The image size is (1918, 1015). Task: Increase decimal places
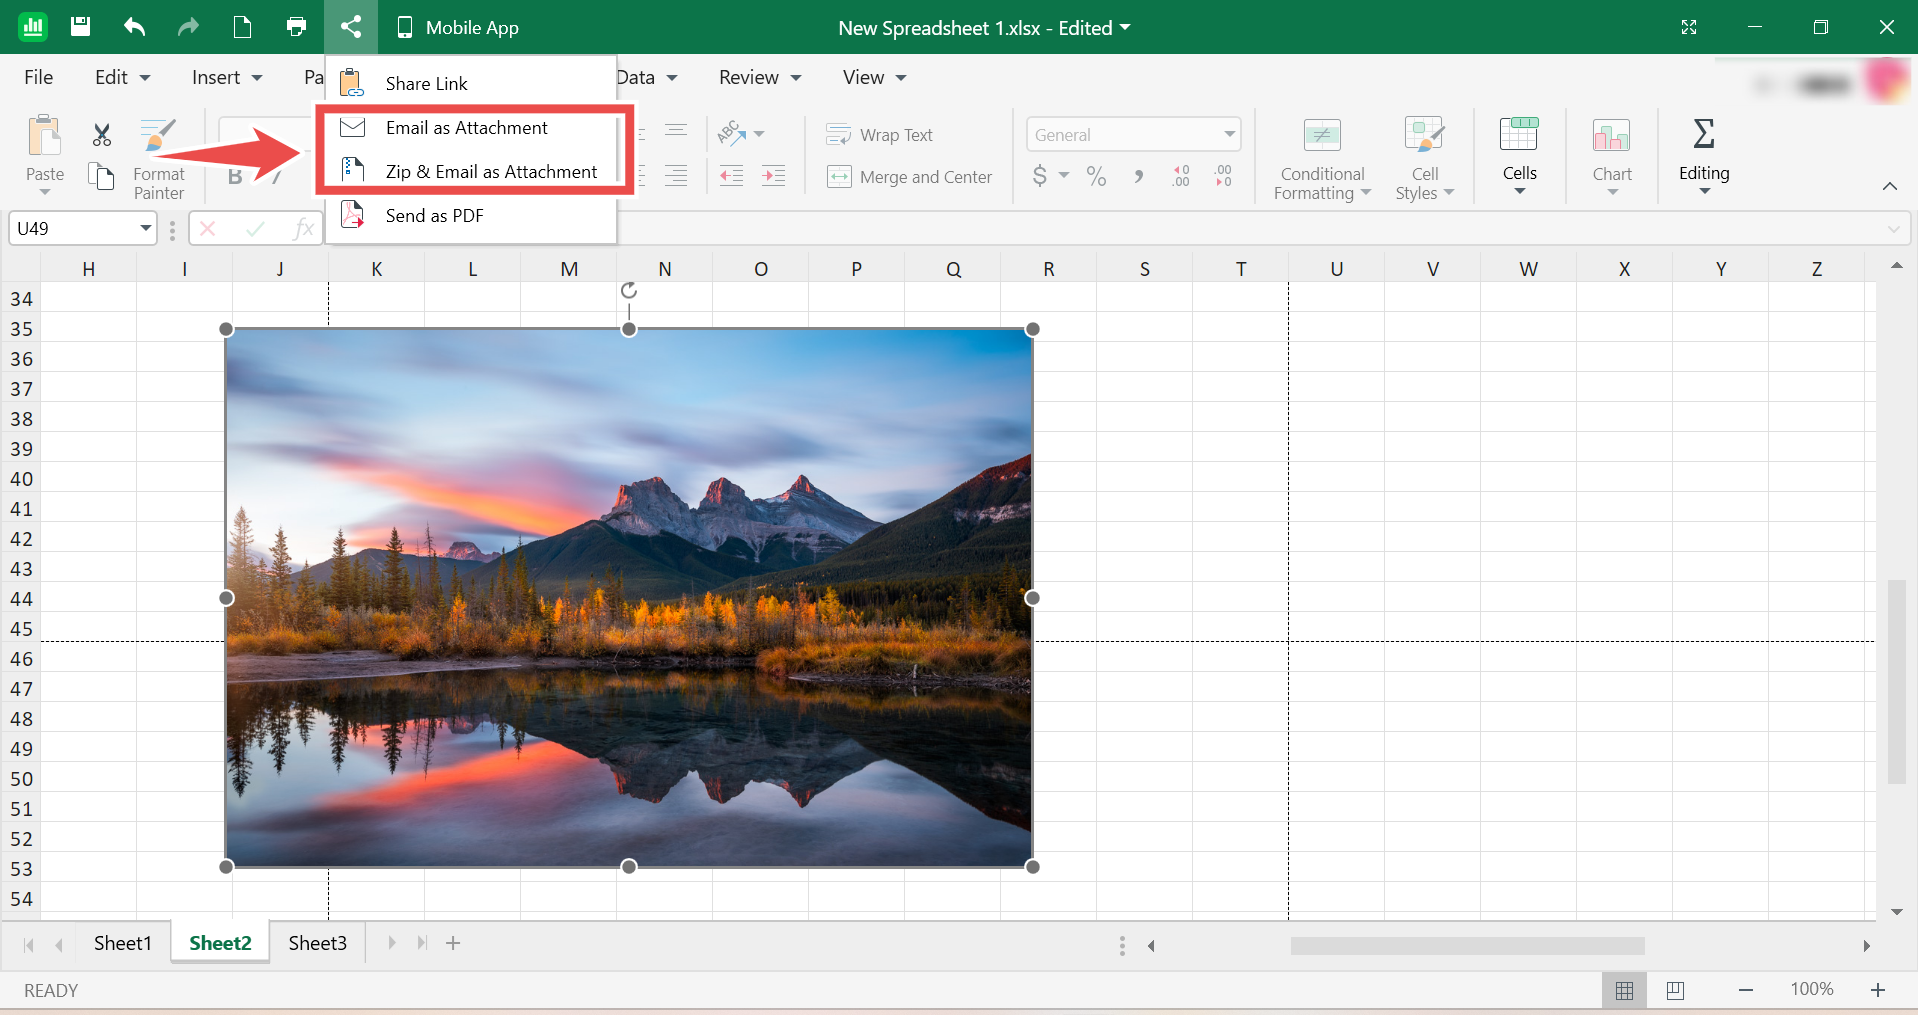coord(1181,176)
